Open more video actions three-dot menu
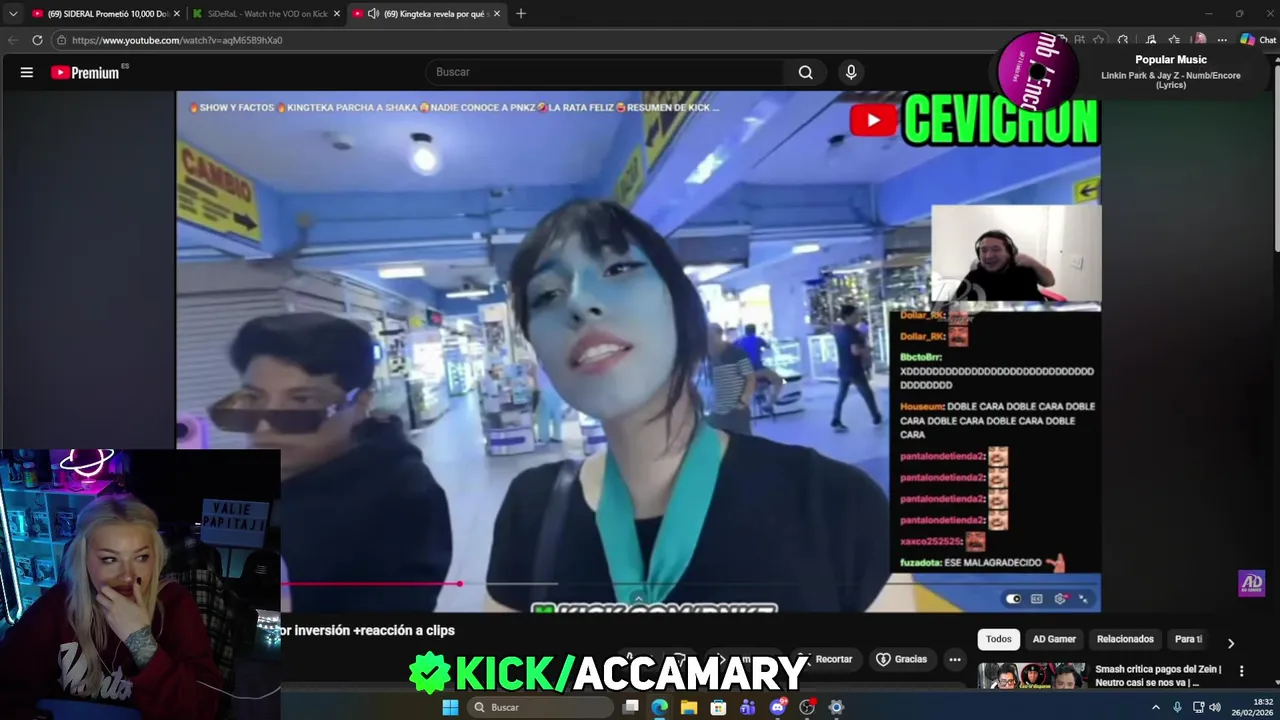This screenshot has width=1280, height=720. coord(955,659)
